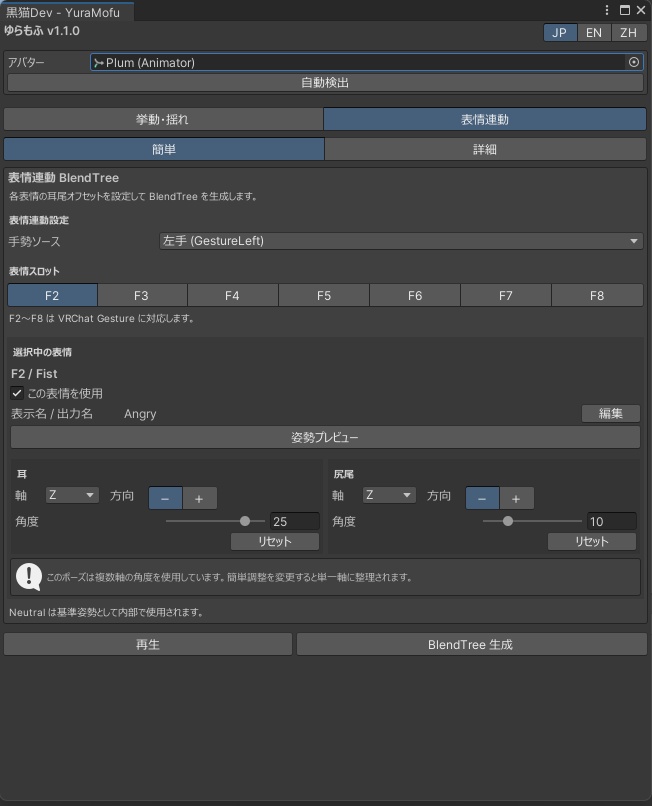Select the 詳細 mode tab
Screen dimensions: 652x806
click(485, 149)
